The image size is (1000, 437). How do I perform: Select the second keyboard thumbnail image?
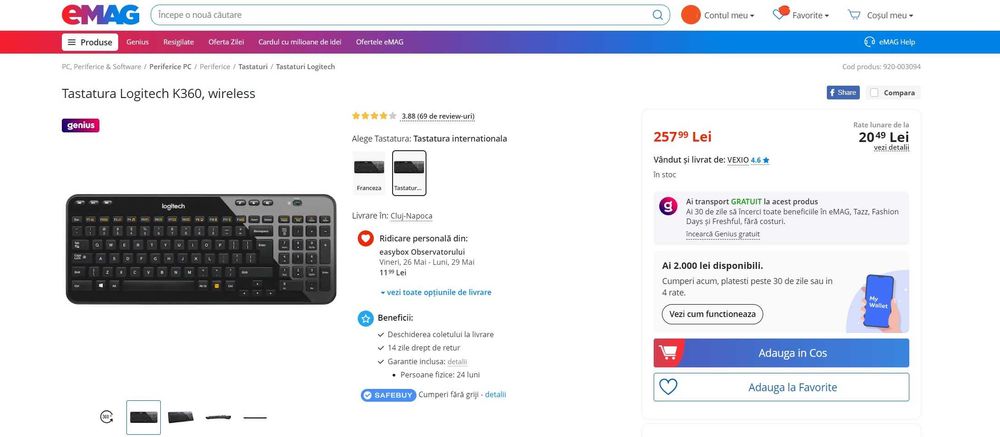click(x=181, y=417)
